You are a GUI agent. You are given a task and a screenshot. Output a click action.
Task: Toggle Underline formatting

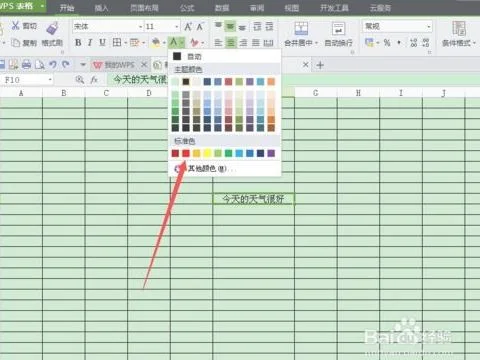pos(102,42)
